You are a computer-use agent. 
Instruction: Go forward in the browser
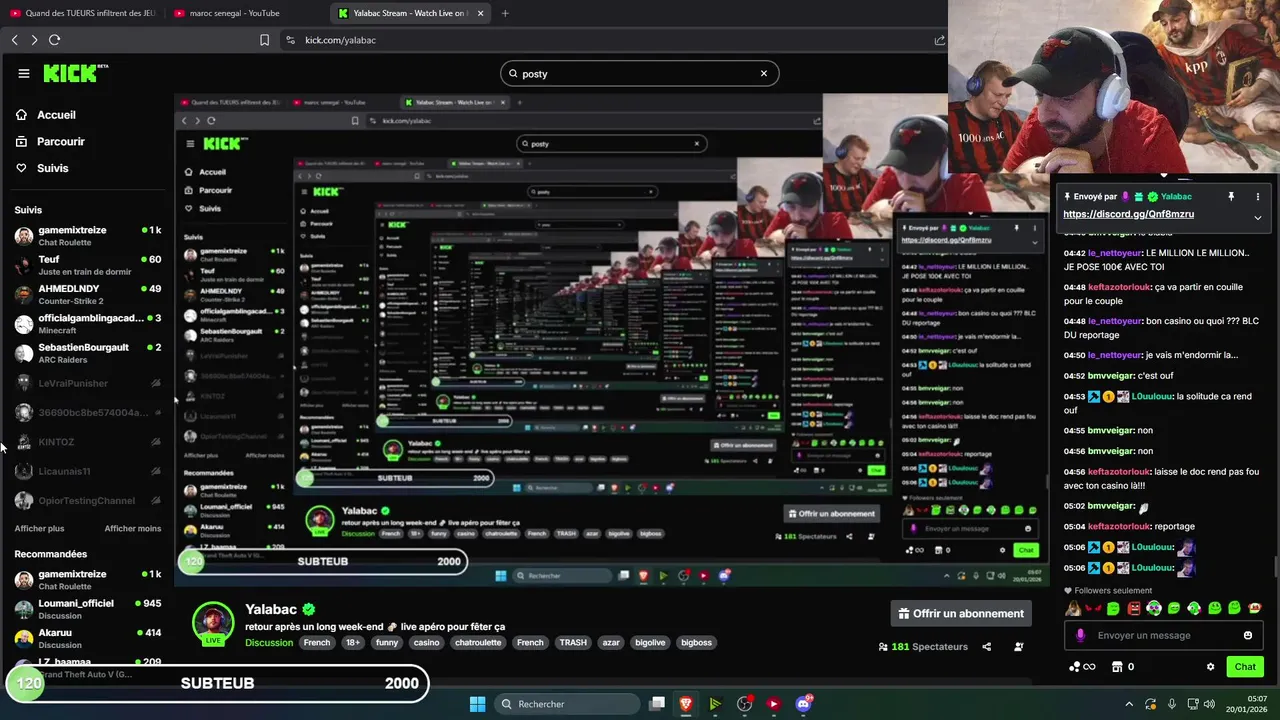click(x=34, y=40)
